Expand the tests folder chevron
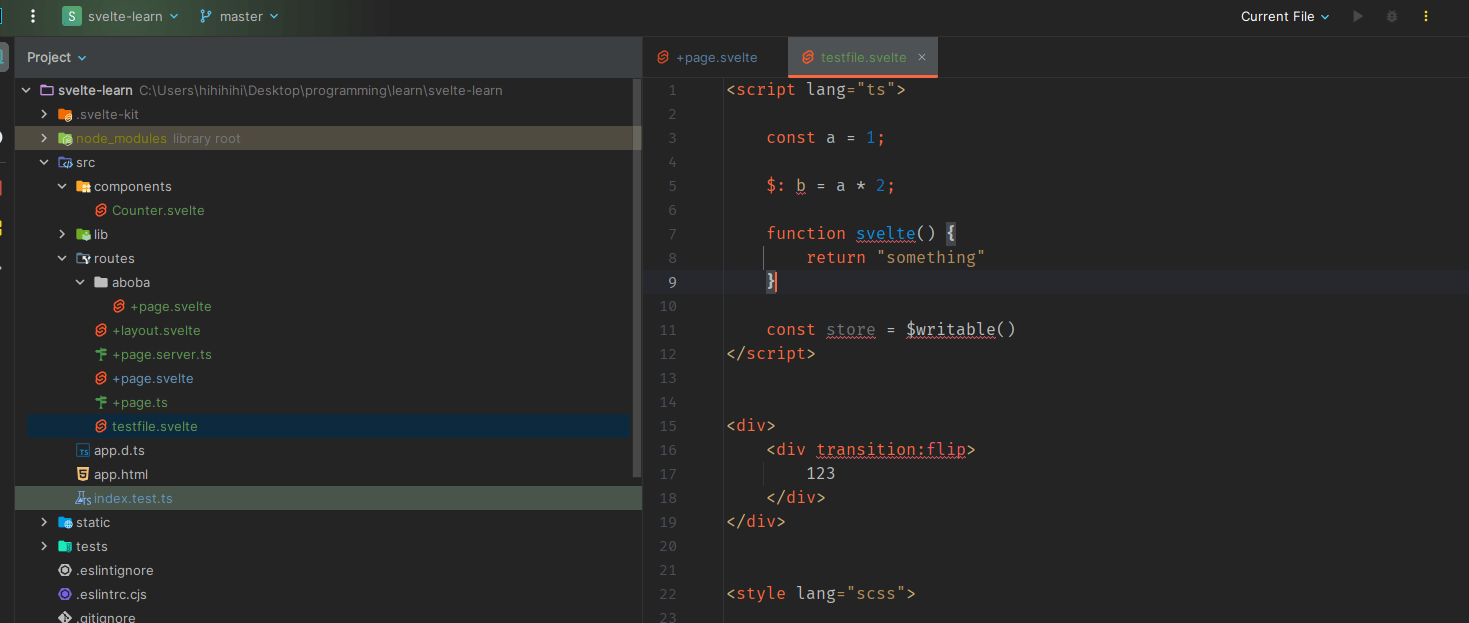The height and width of the screenshot is (623, 1469). point(44,546)
